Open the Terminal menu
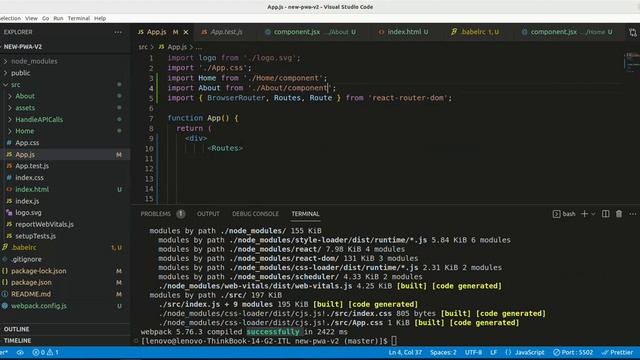640x360 pixels. 79,18
